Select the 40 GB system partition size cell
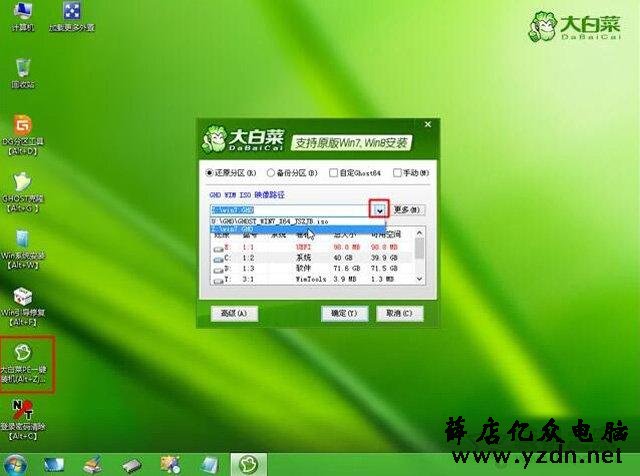 343,258
